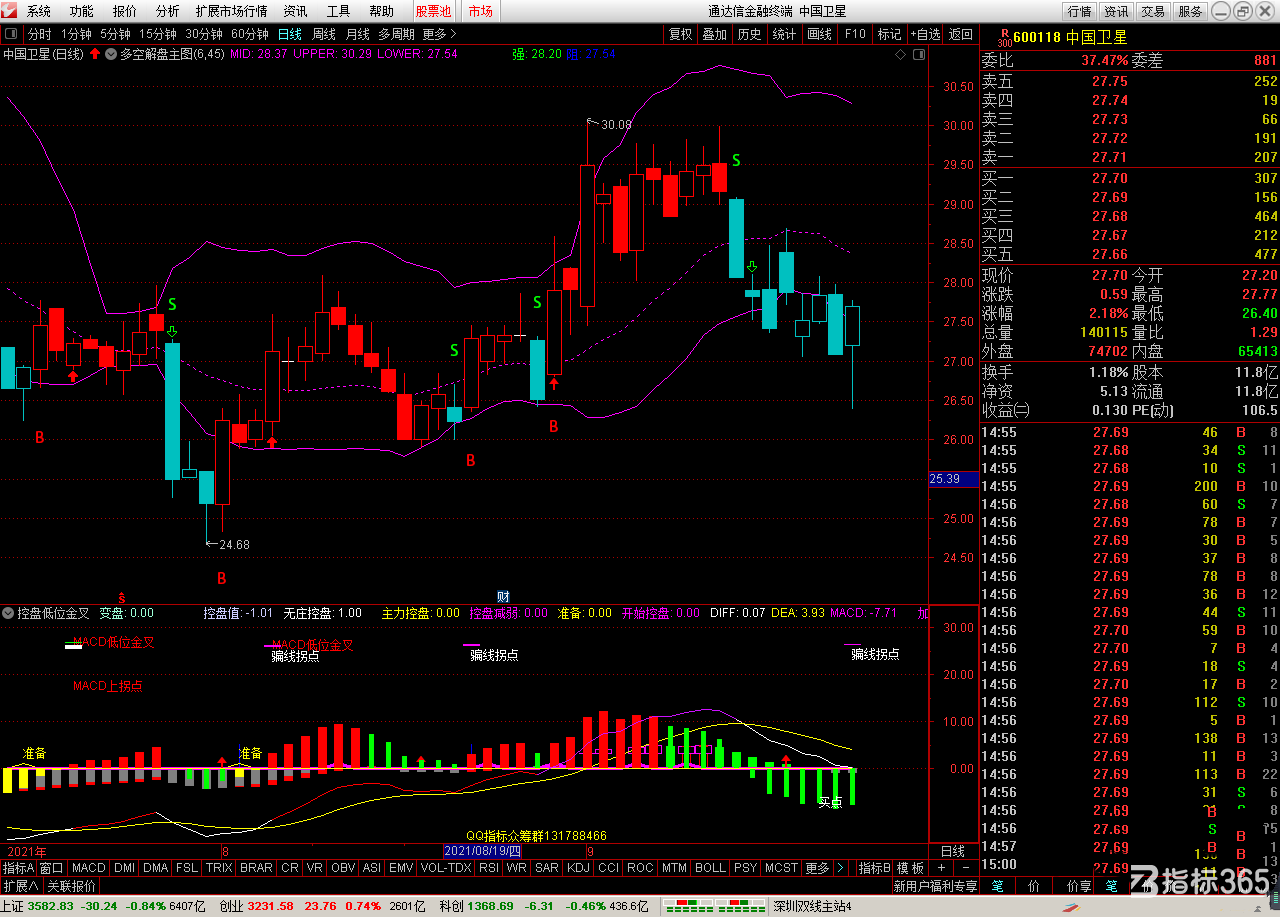
Task: Select the 30分钟 period
Action: click(x=205, y=34)
